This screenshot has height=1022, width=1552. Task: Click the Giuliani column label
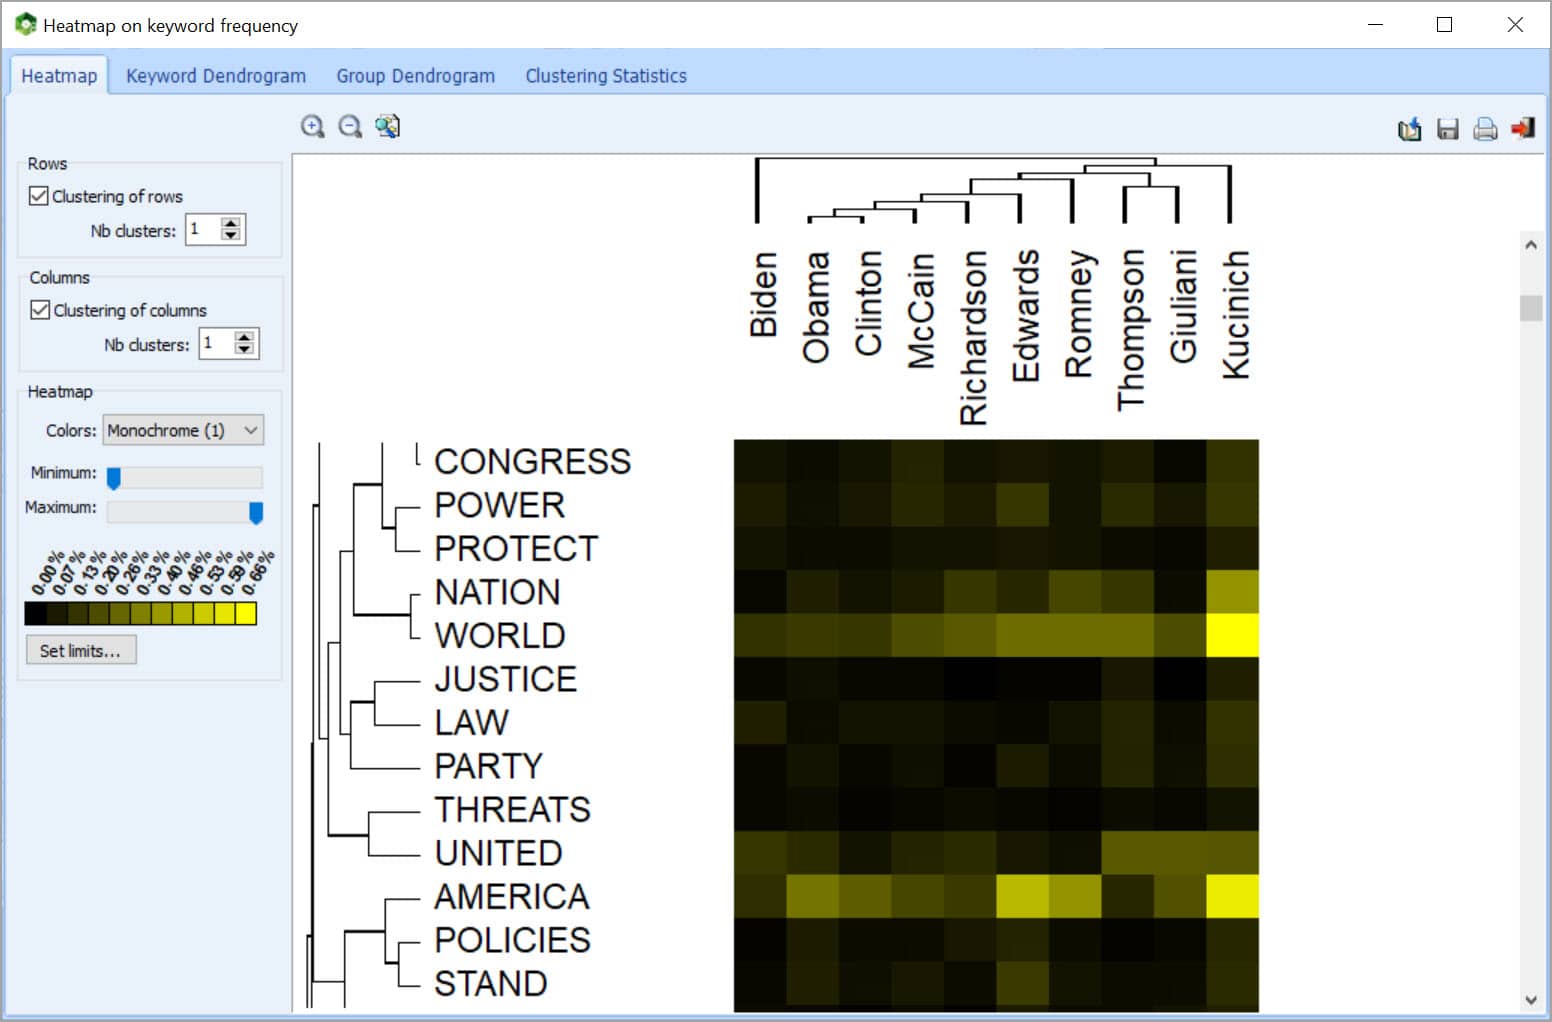coord(1183,306)
